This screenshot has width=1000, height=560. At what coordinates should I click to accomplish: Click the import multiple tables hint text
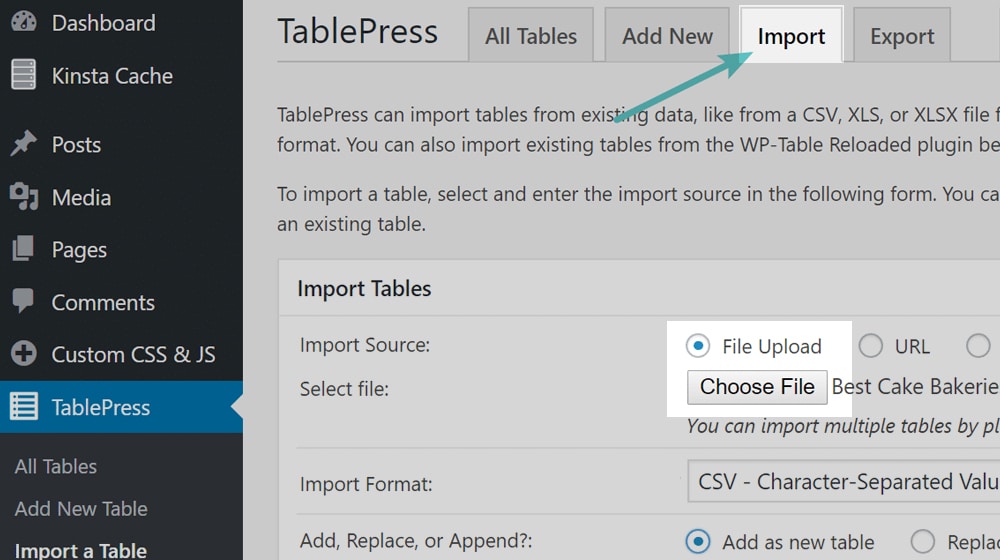[843, 426]
